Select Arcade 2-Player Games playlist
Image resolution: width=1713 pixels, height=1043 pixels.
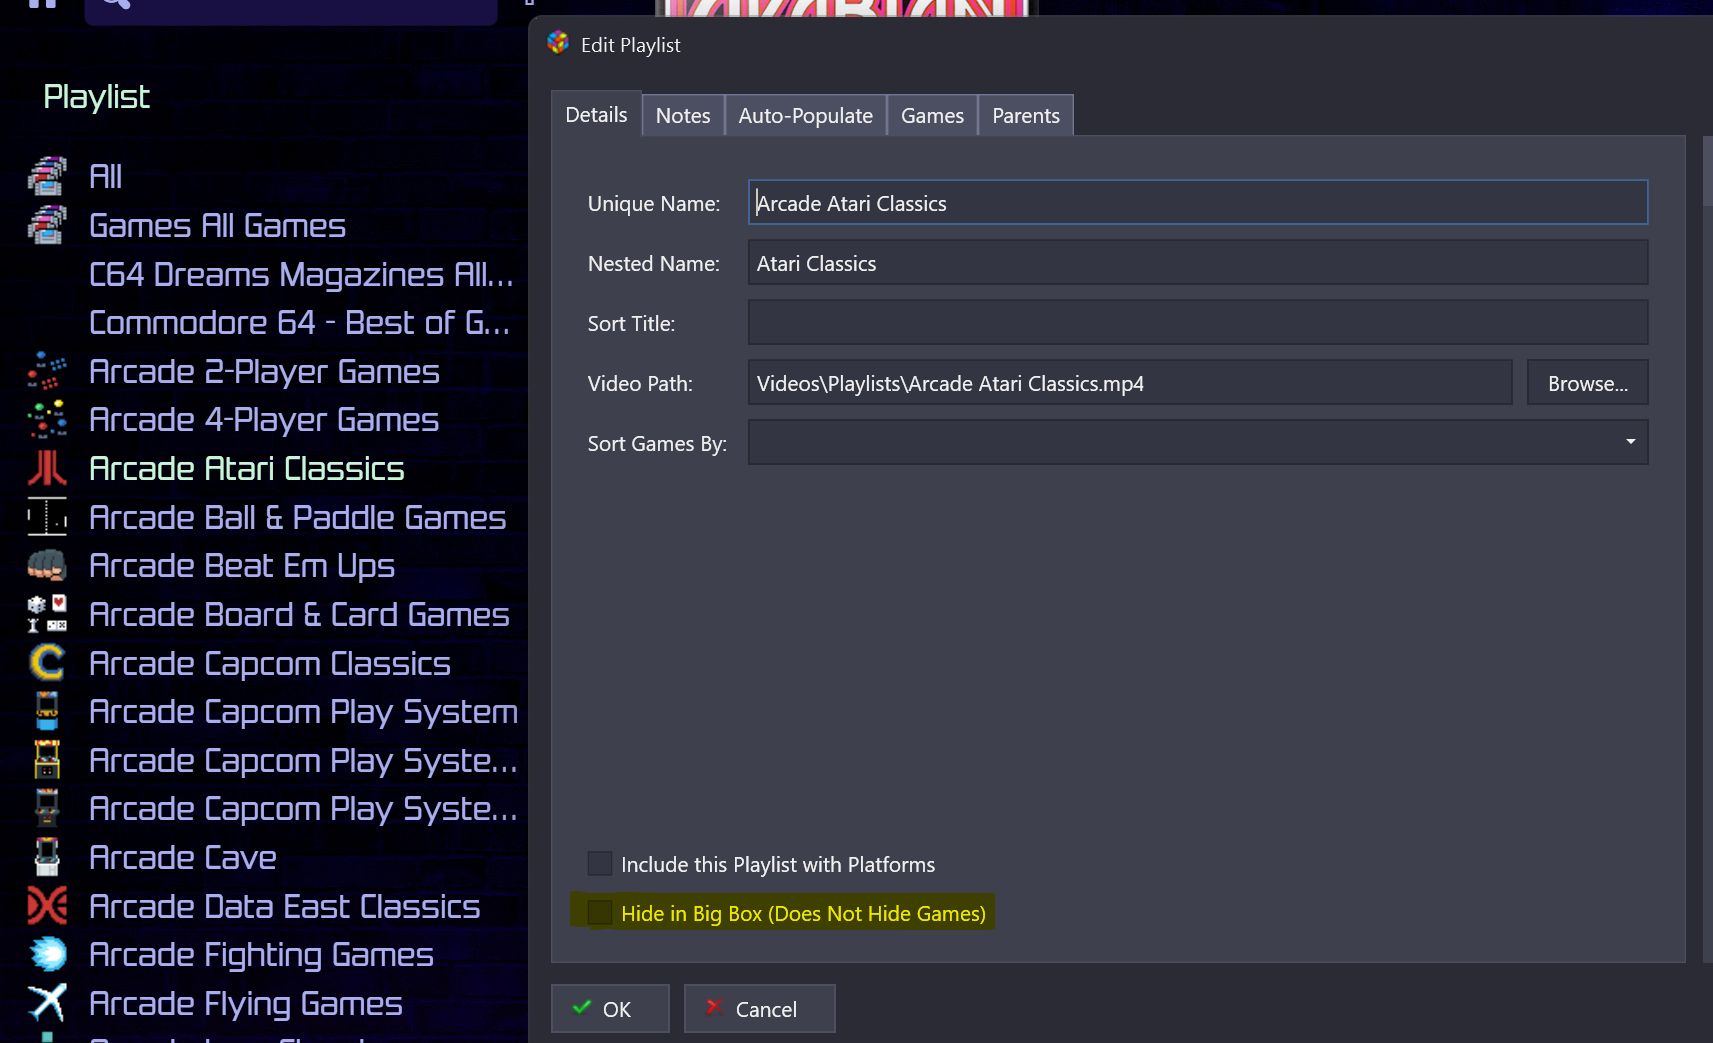pos(265,371)
